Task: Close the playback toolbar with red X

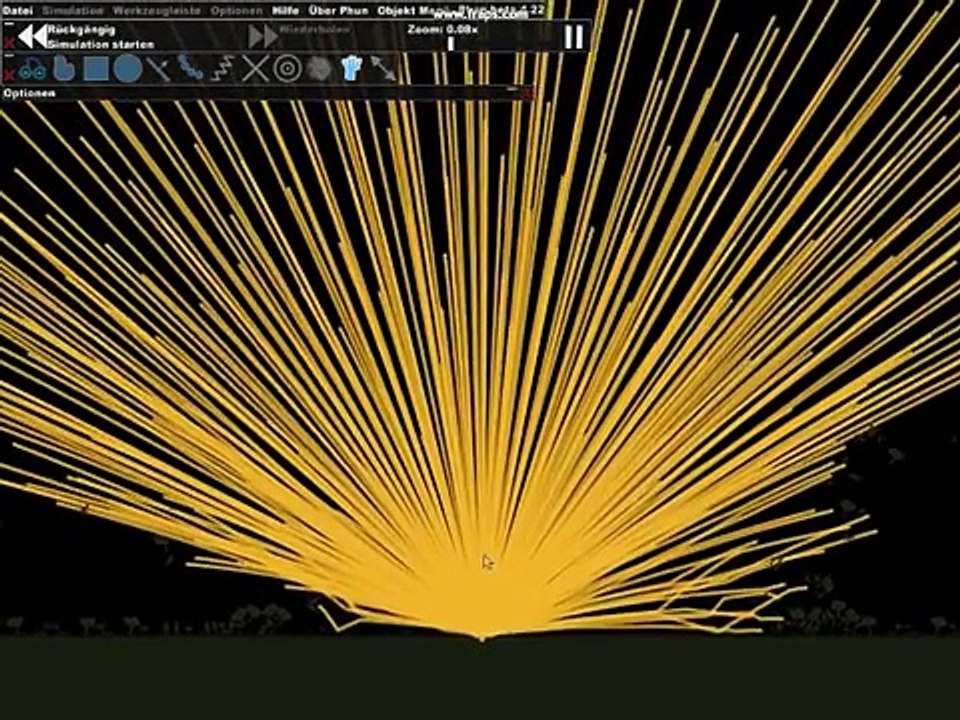Action: [9, 43]
